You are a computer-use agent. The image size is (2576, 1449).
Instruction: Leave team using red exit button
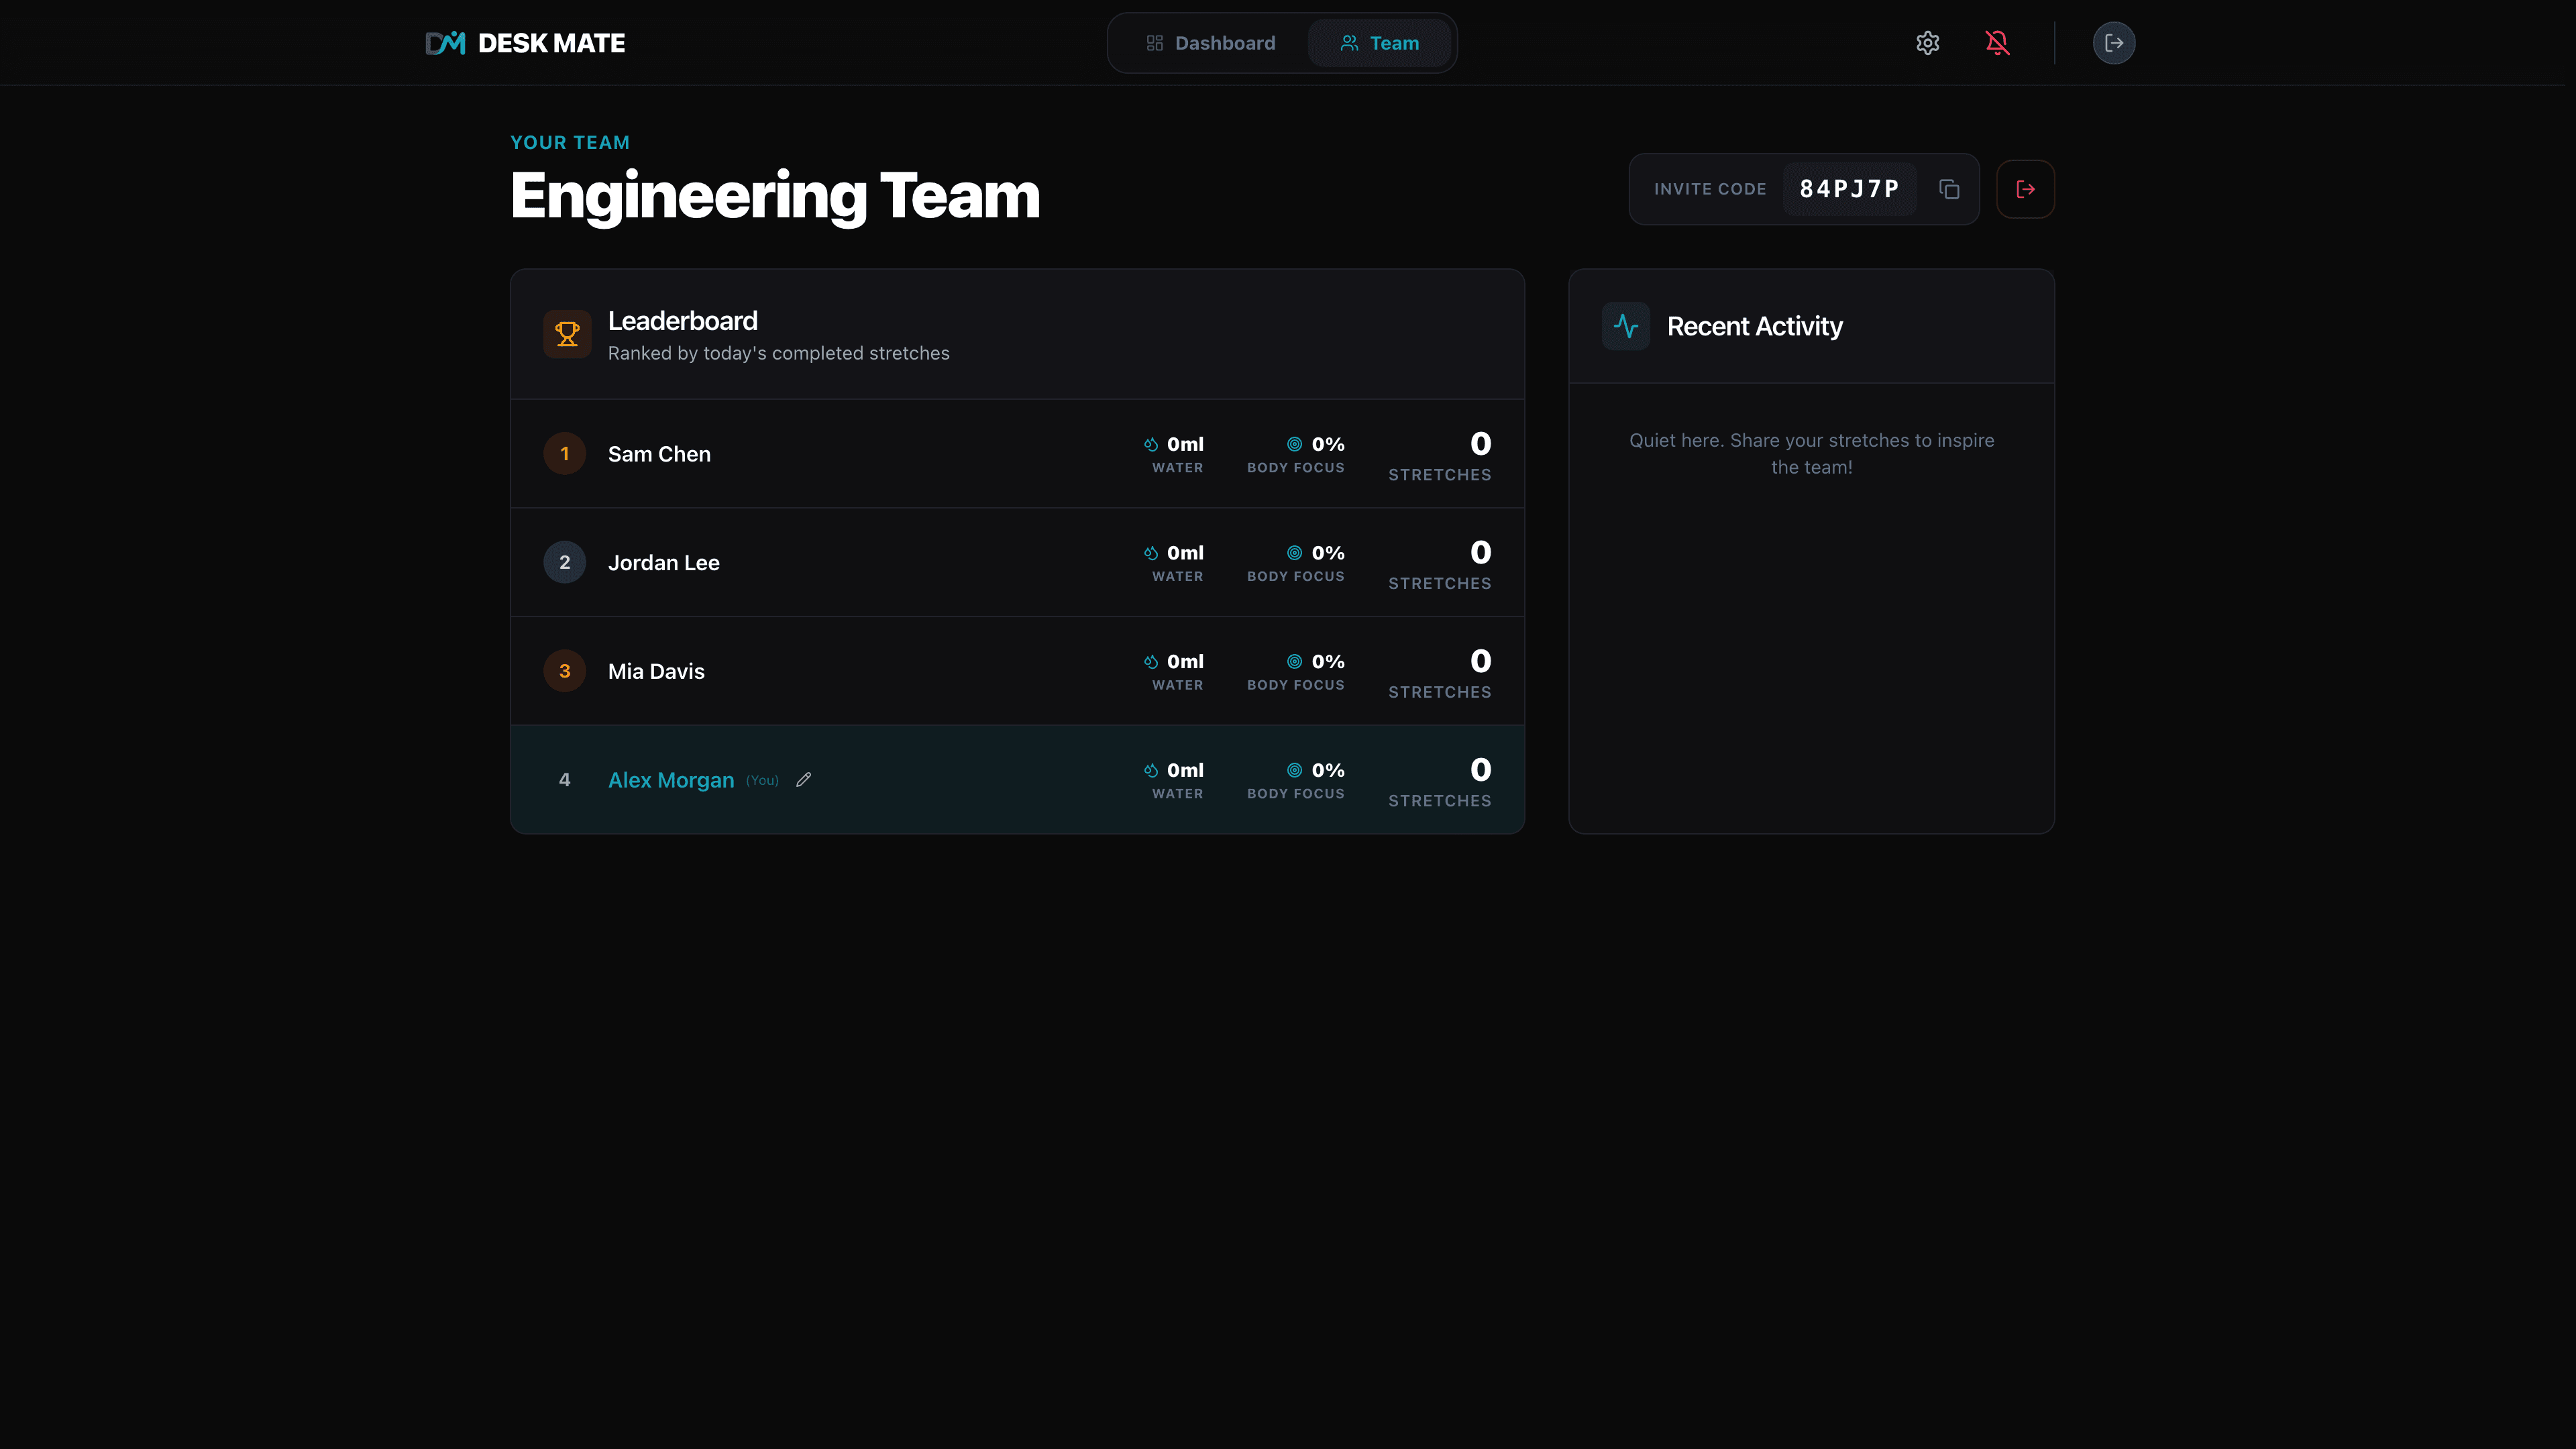(x=2025, y=189)
